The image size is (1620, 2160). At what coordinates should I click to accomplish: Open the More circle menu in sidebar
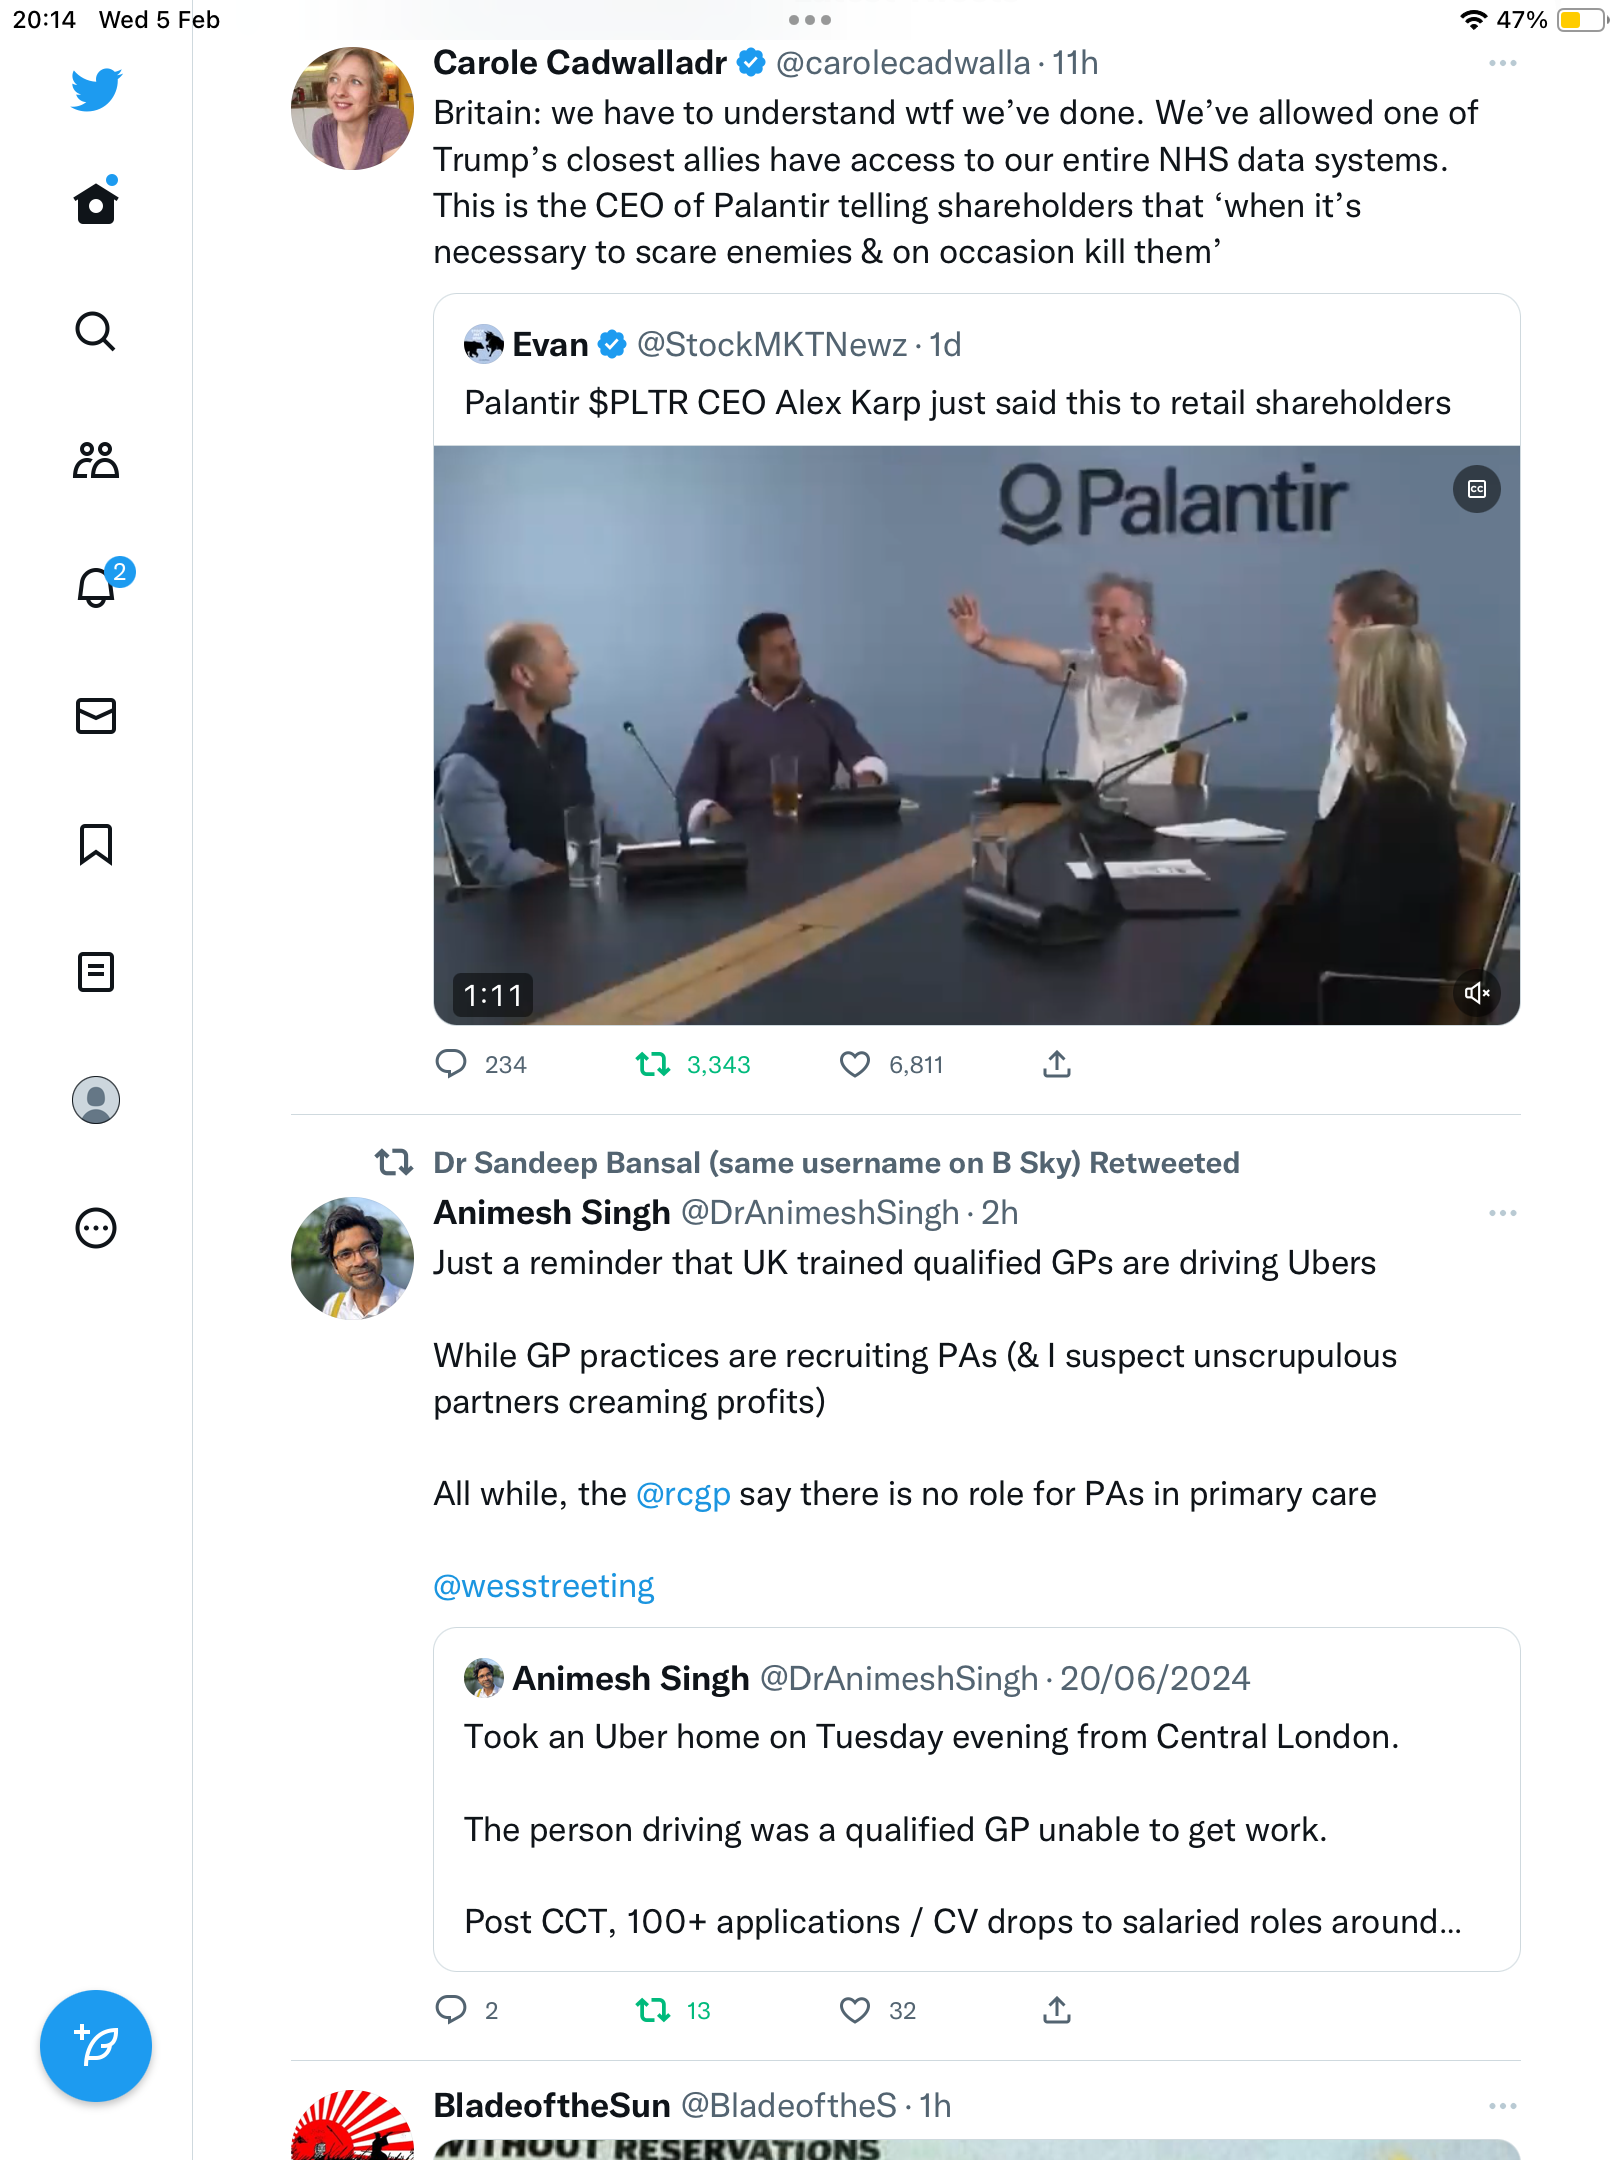point(96,1228)
